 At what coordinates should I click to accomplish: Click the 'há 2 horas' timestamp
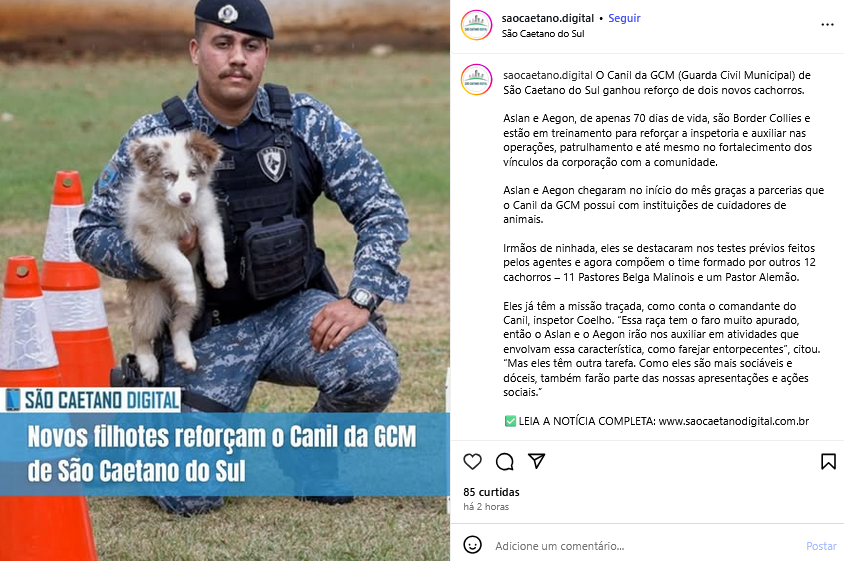[486, 507]
